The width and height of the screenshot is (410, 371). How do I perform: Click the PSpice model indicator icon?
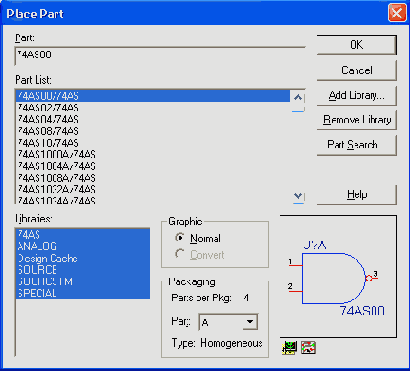coord(289,348)
